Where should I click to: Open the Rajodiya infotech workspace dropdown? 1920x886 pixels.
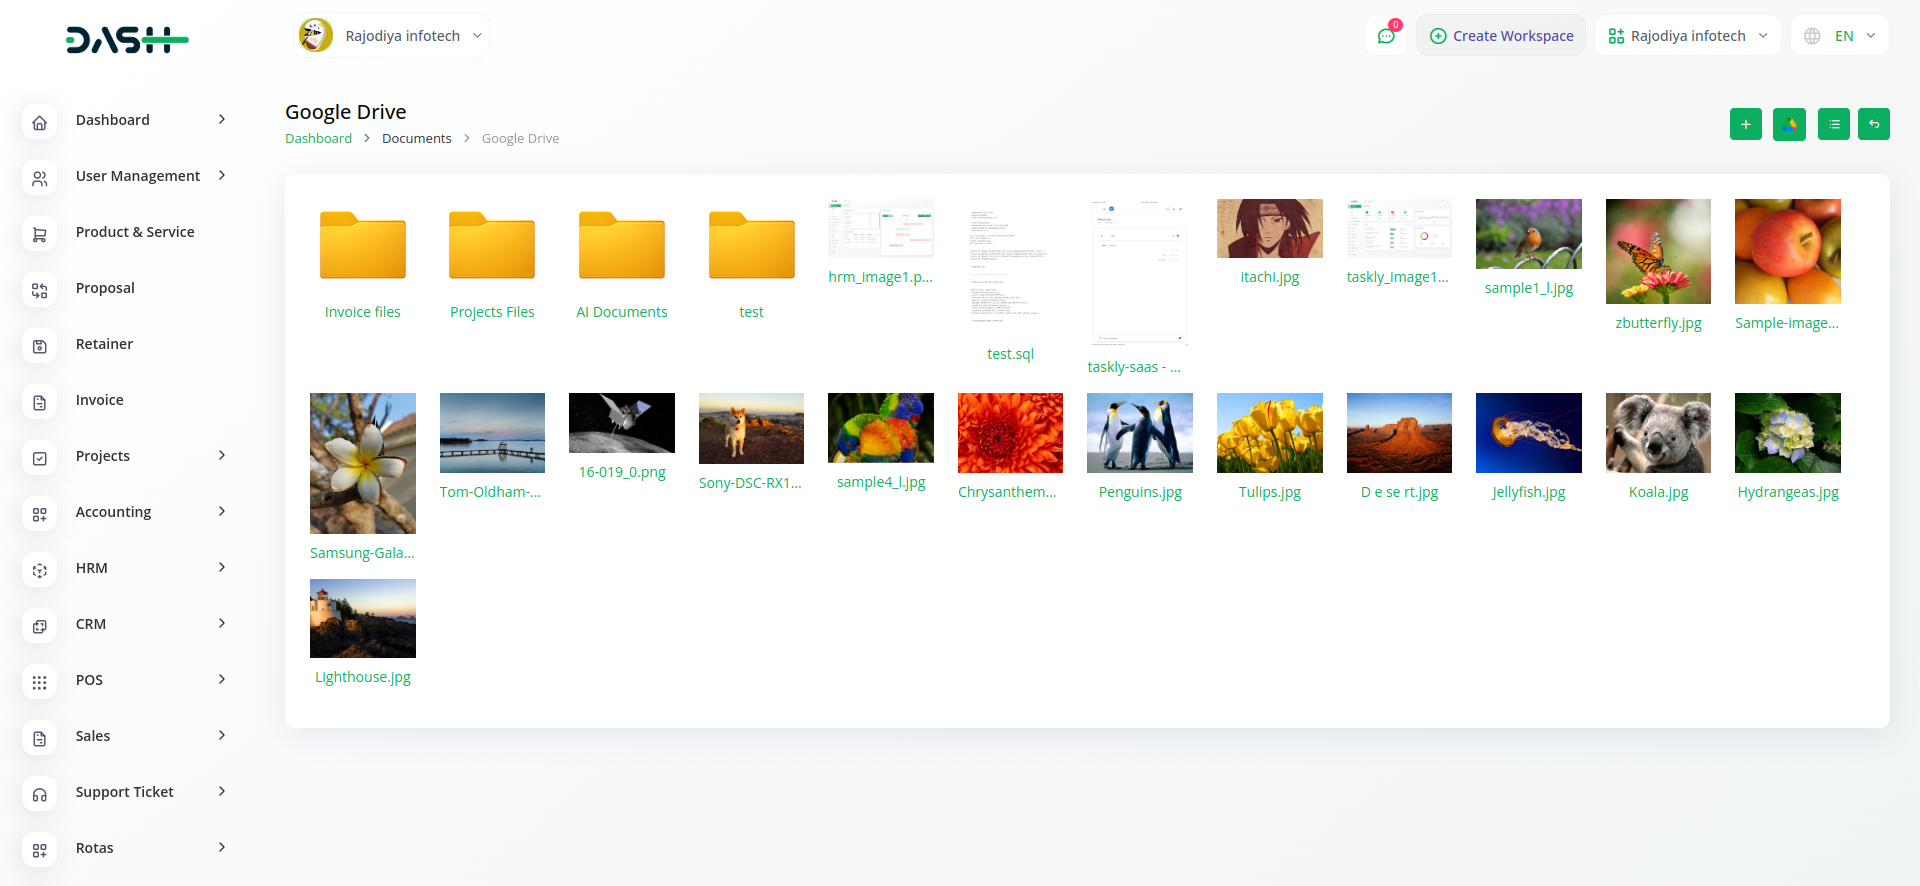pos(1687,36)
